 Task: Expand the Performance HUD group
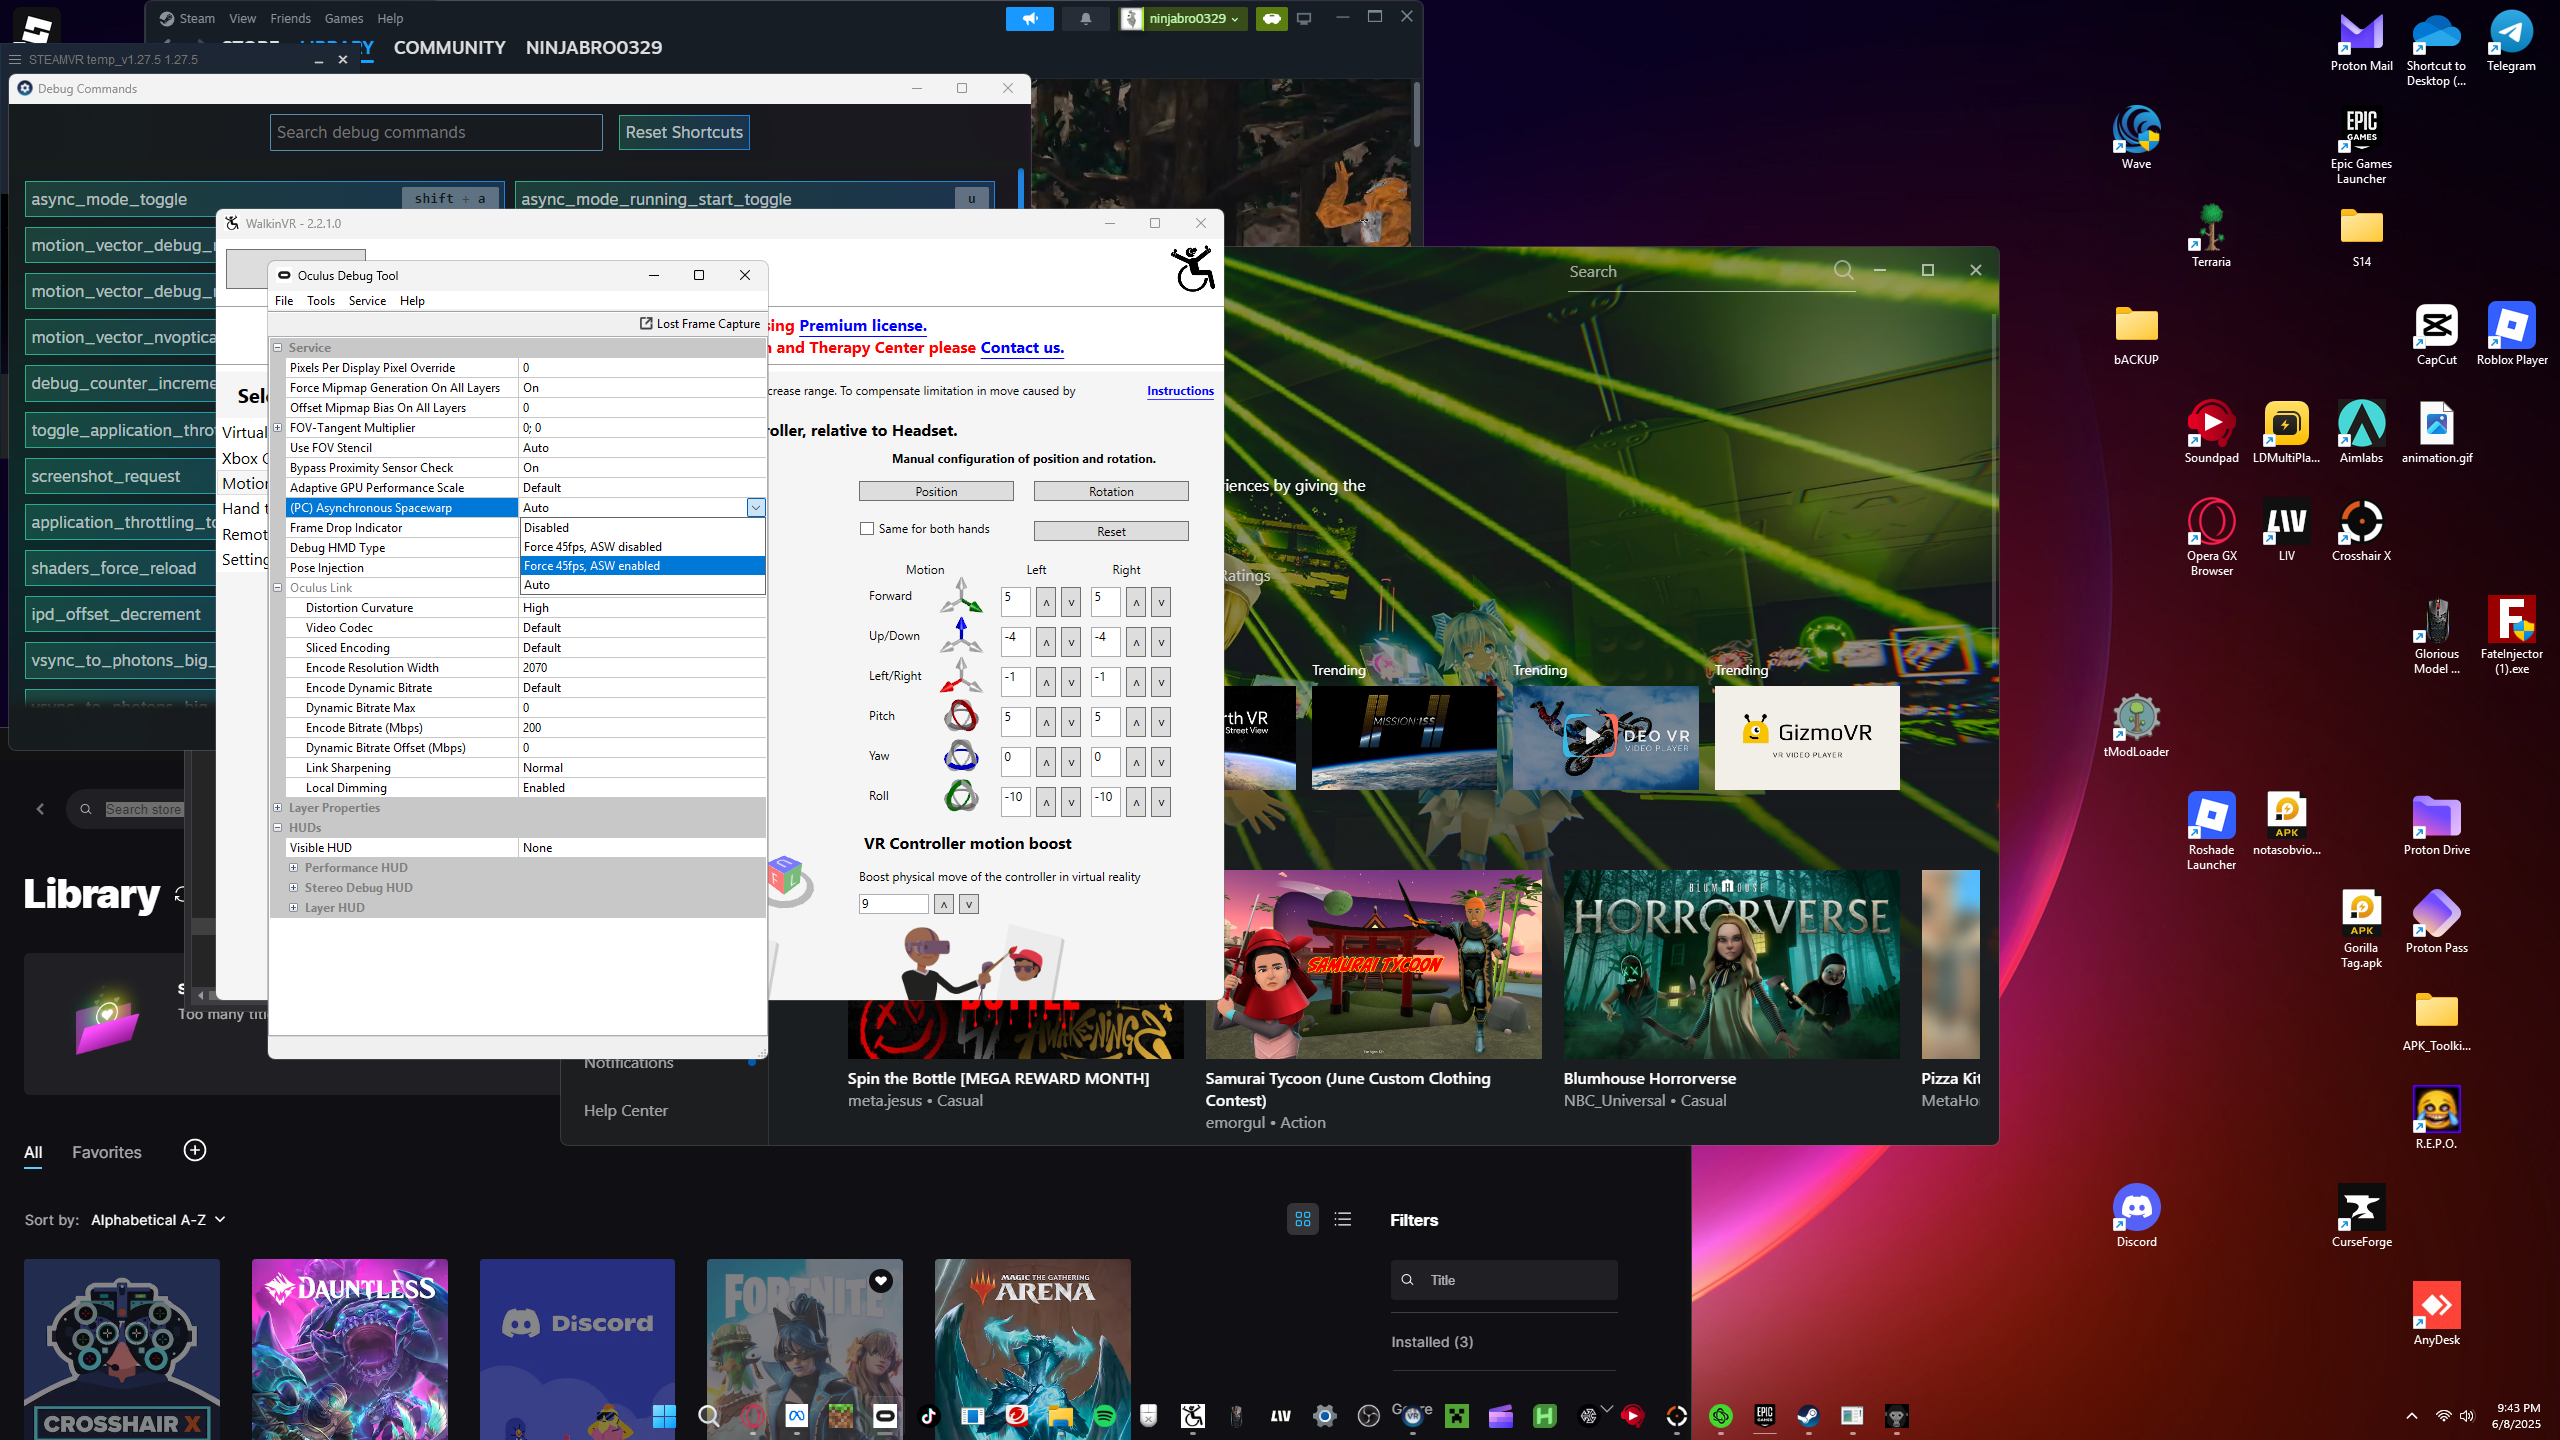[x=294, y=868]
